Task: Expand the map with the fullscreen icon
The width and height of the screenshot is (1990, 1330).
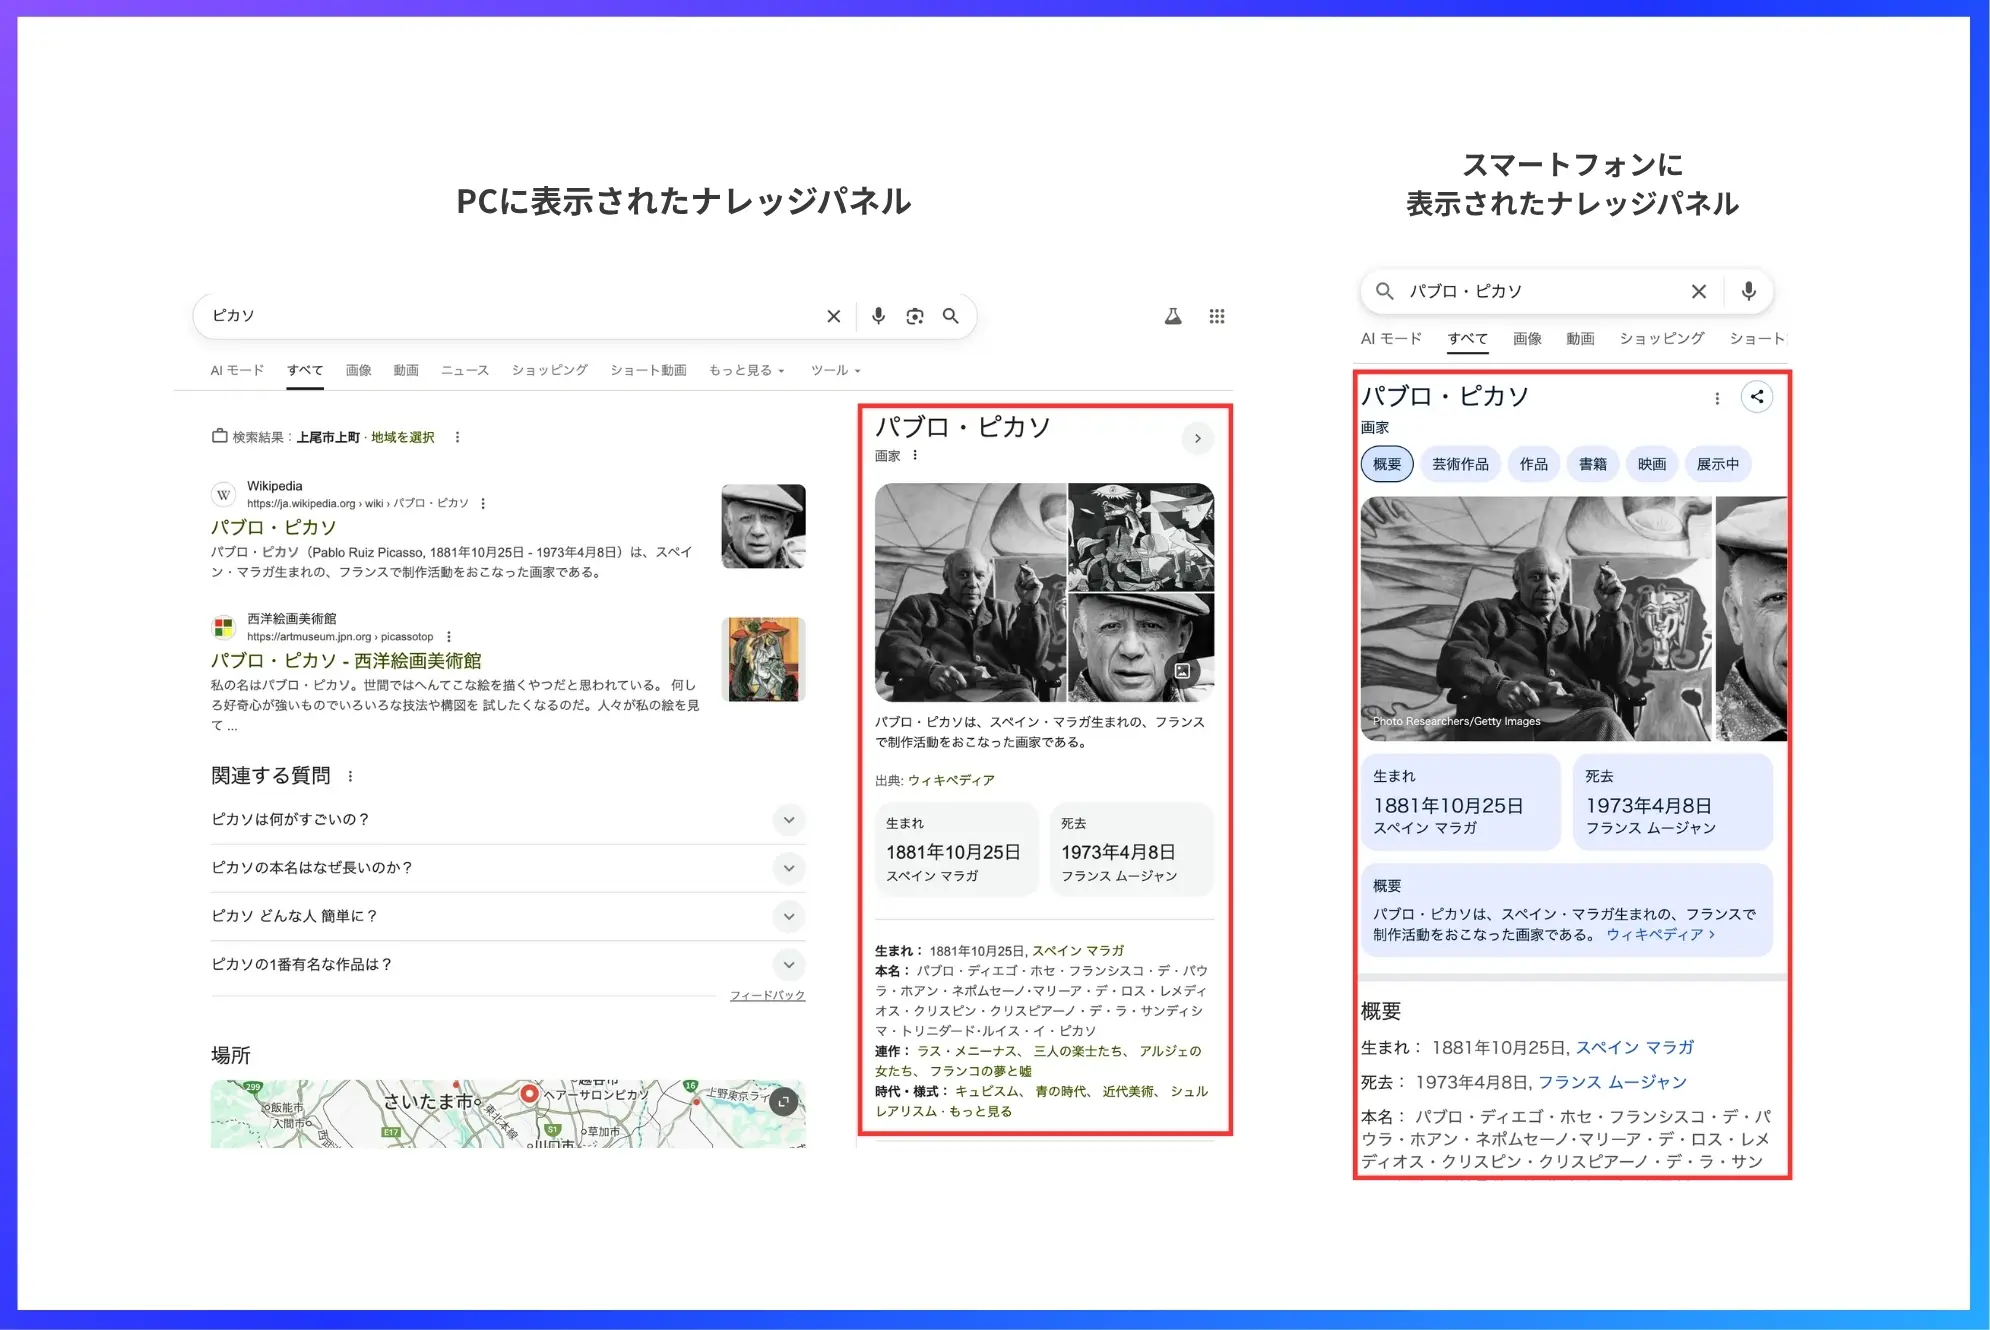Action: [783, 1100]
